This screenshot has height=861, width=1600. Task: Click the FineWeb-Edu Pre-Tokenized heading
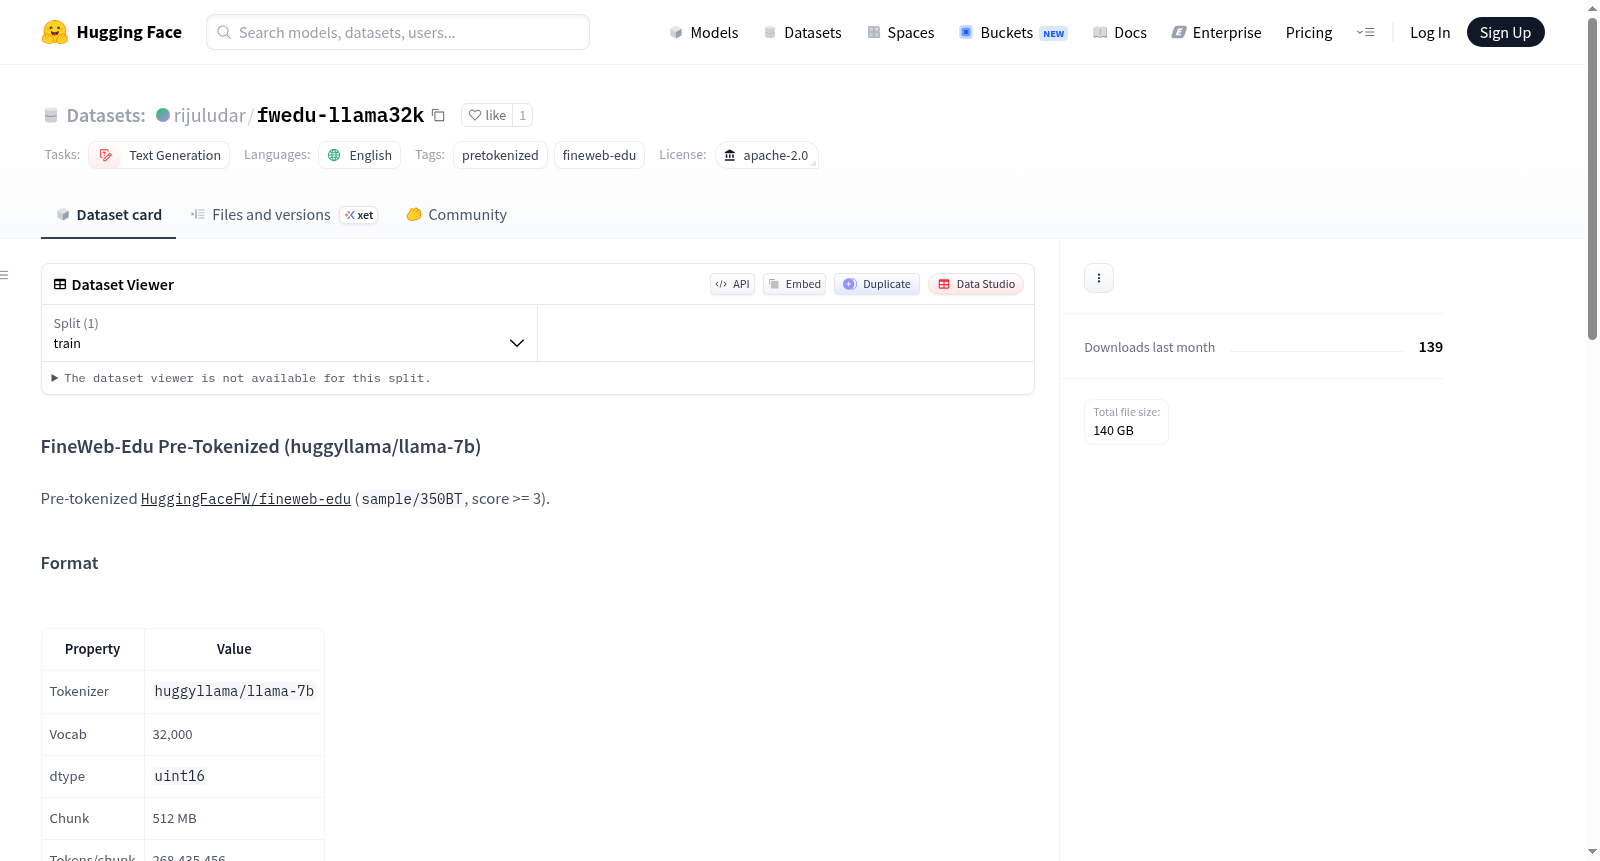[x=261, y=446]
